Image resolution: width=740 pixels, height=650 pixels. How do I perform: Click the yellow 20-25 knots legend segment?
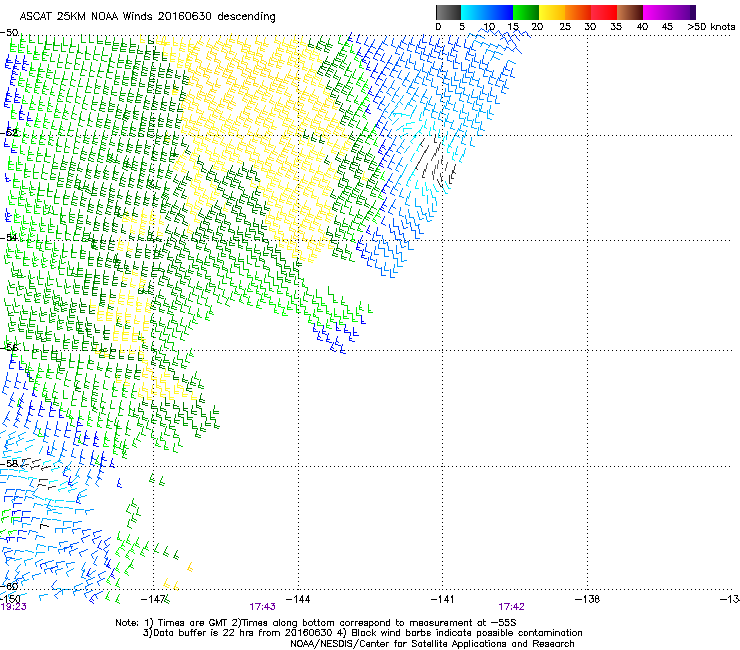(x=552, y=12)
